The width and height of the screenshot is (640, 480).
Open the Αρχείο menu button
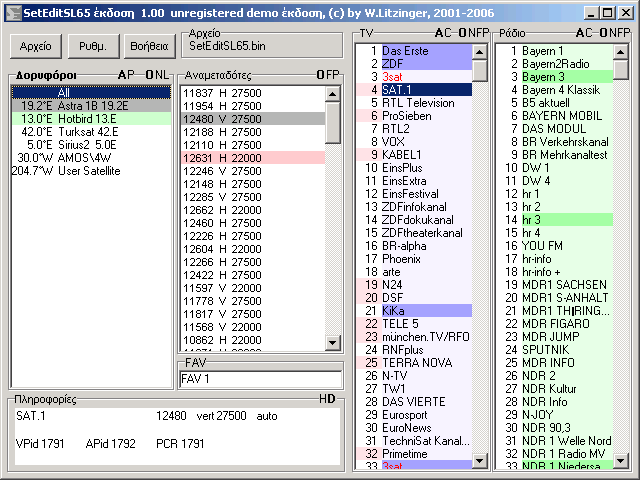click(x=36, y=46)
